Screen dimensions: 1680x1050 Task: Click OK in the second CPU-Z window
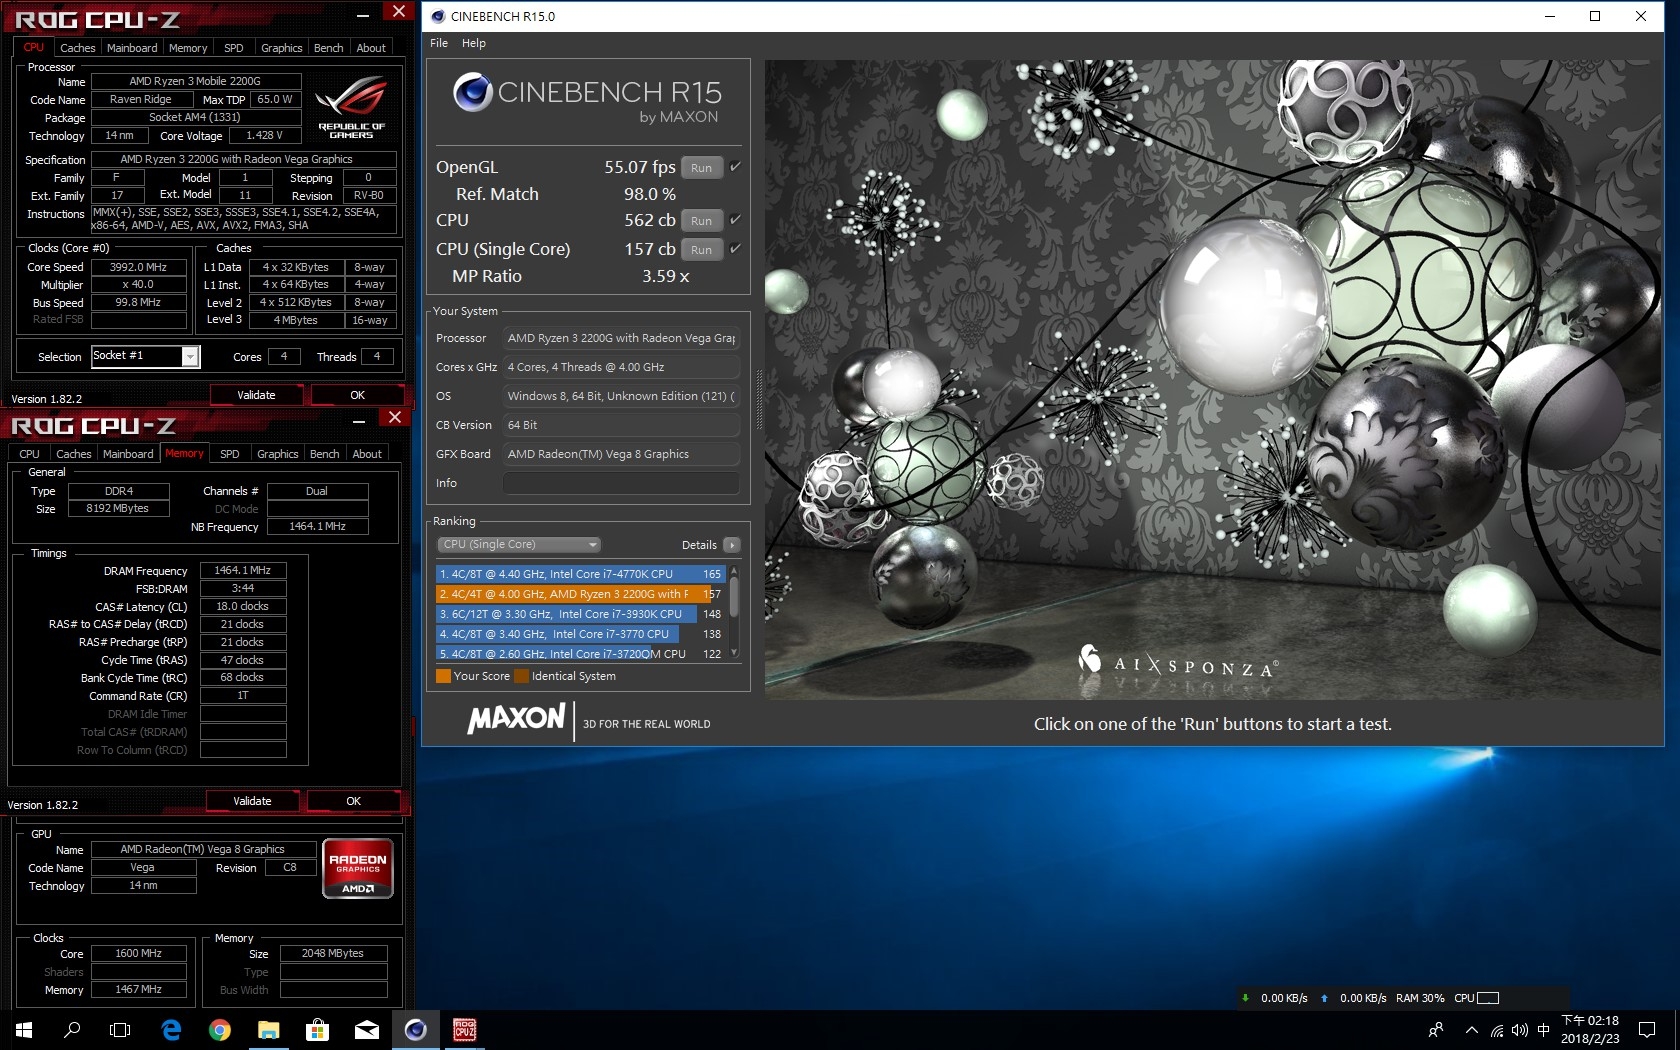pyautogui.click(x=353, y=801)
